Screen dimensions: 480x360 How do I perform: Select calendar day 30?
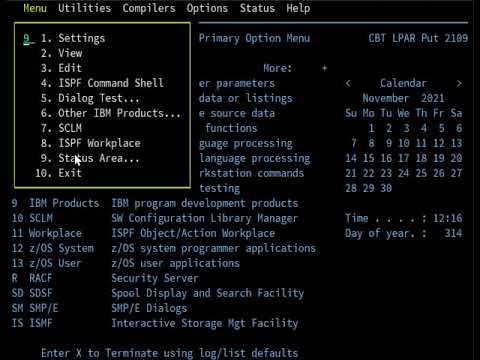click(386, 188)
